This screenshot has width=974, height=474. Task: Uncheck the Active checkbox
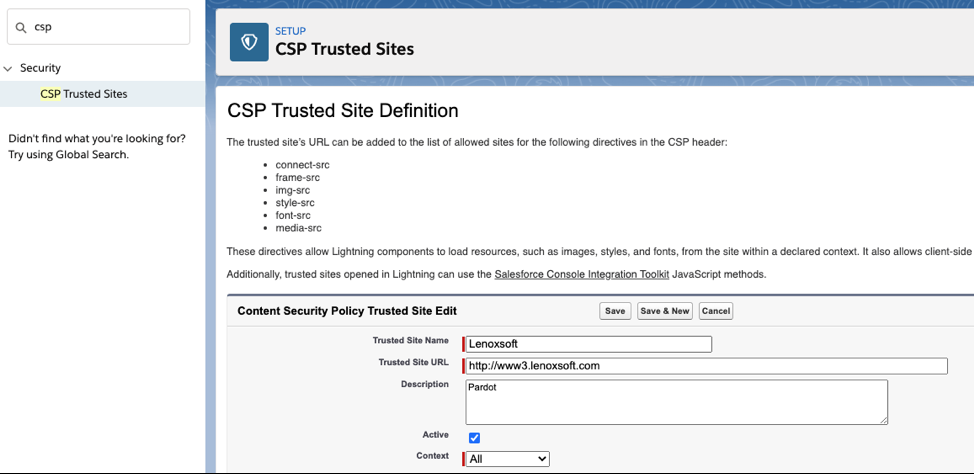point(475,438)
